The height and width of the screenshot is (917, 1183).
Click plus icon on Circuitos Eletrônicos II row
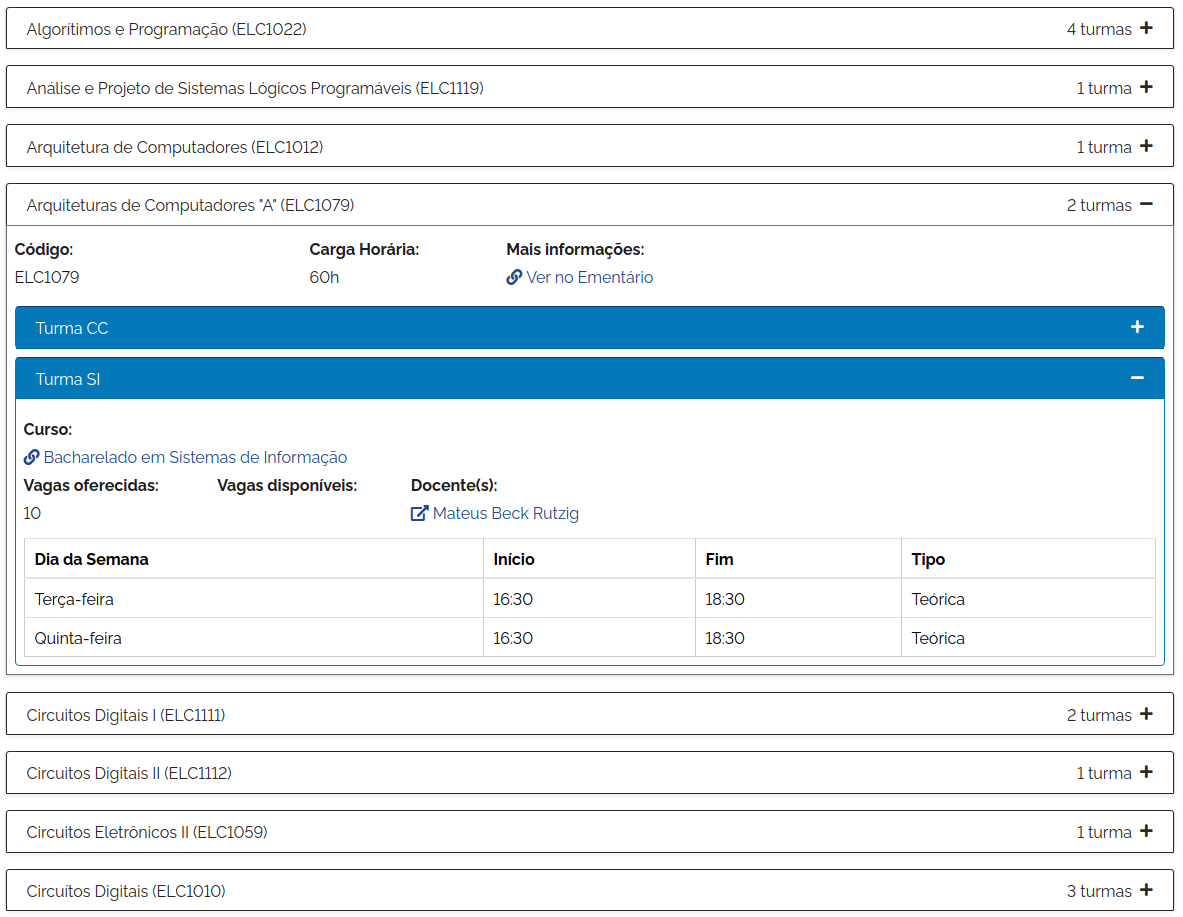(x=1146, y=831)
